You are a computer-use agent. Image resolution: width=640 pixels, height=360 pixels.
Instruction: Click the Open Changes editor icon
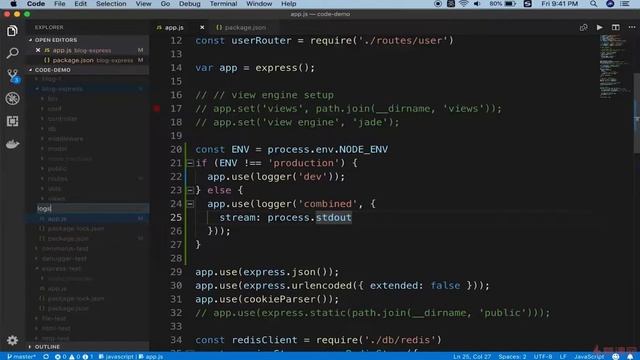[583, 27]
